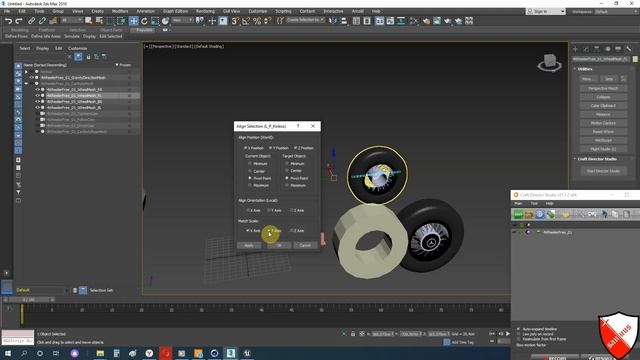Open the Create Selection Set dropdown
This screenshot has width=640, height=360.
click(x=305, y=20)
